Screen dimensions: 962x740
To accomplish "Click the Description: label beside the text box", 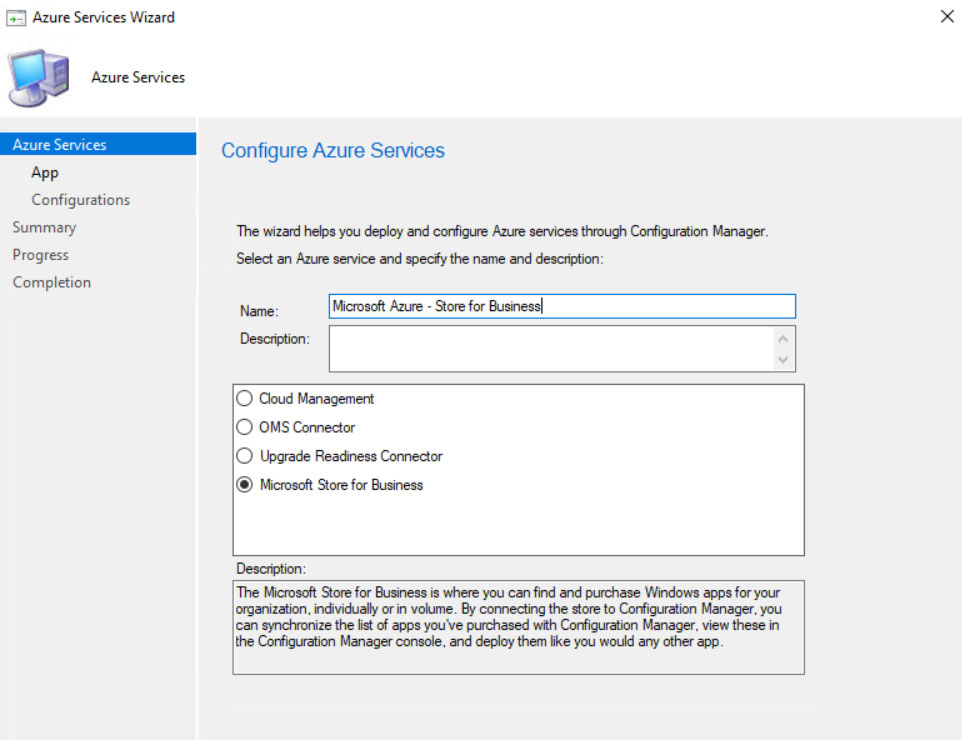I will [x=274, y=339].
